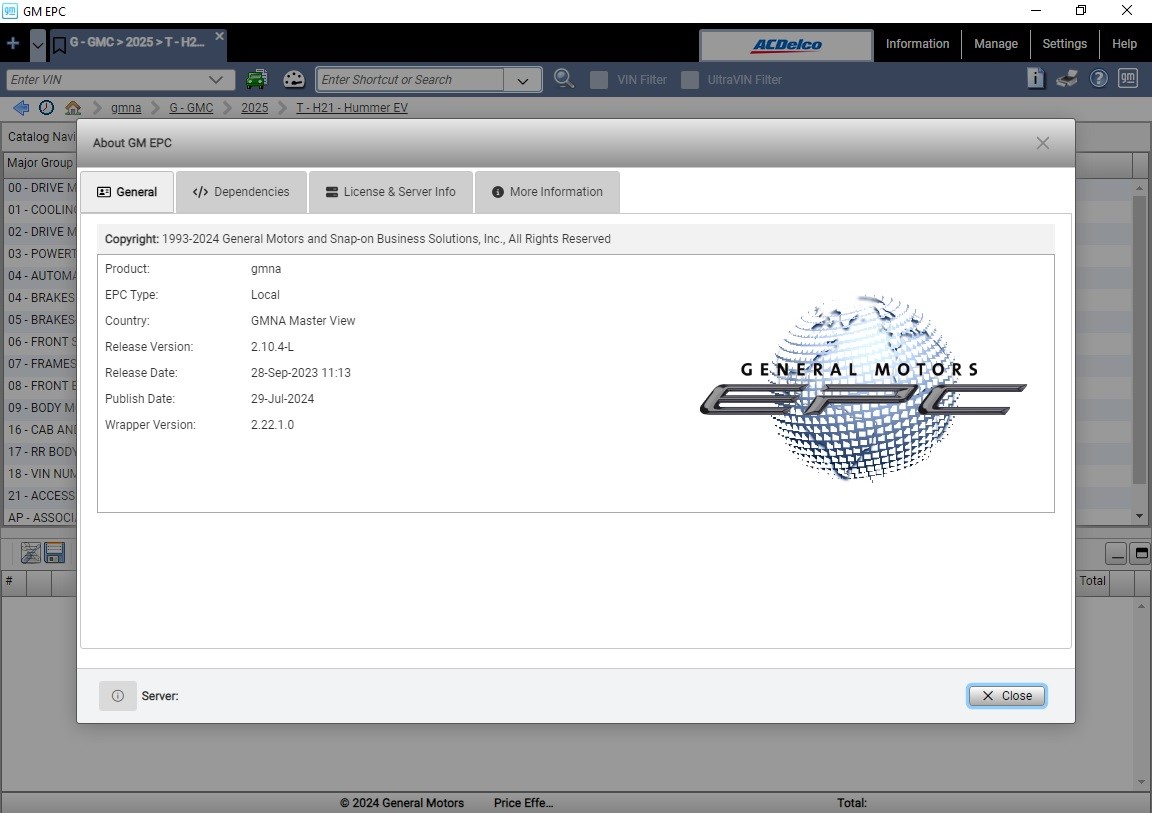This screenshot has height=813, width=1152.
Task: Click the T - H21 - Hummer EV breadcrumb
Action: [x=351, y=108]
